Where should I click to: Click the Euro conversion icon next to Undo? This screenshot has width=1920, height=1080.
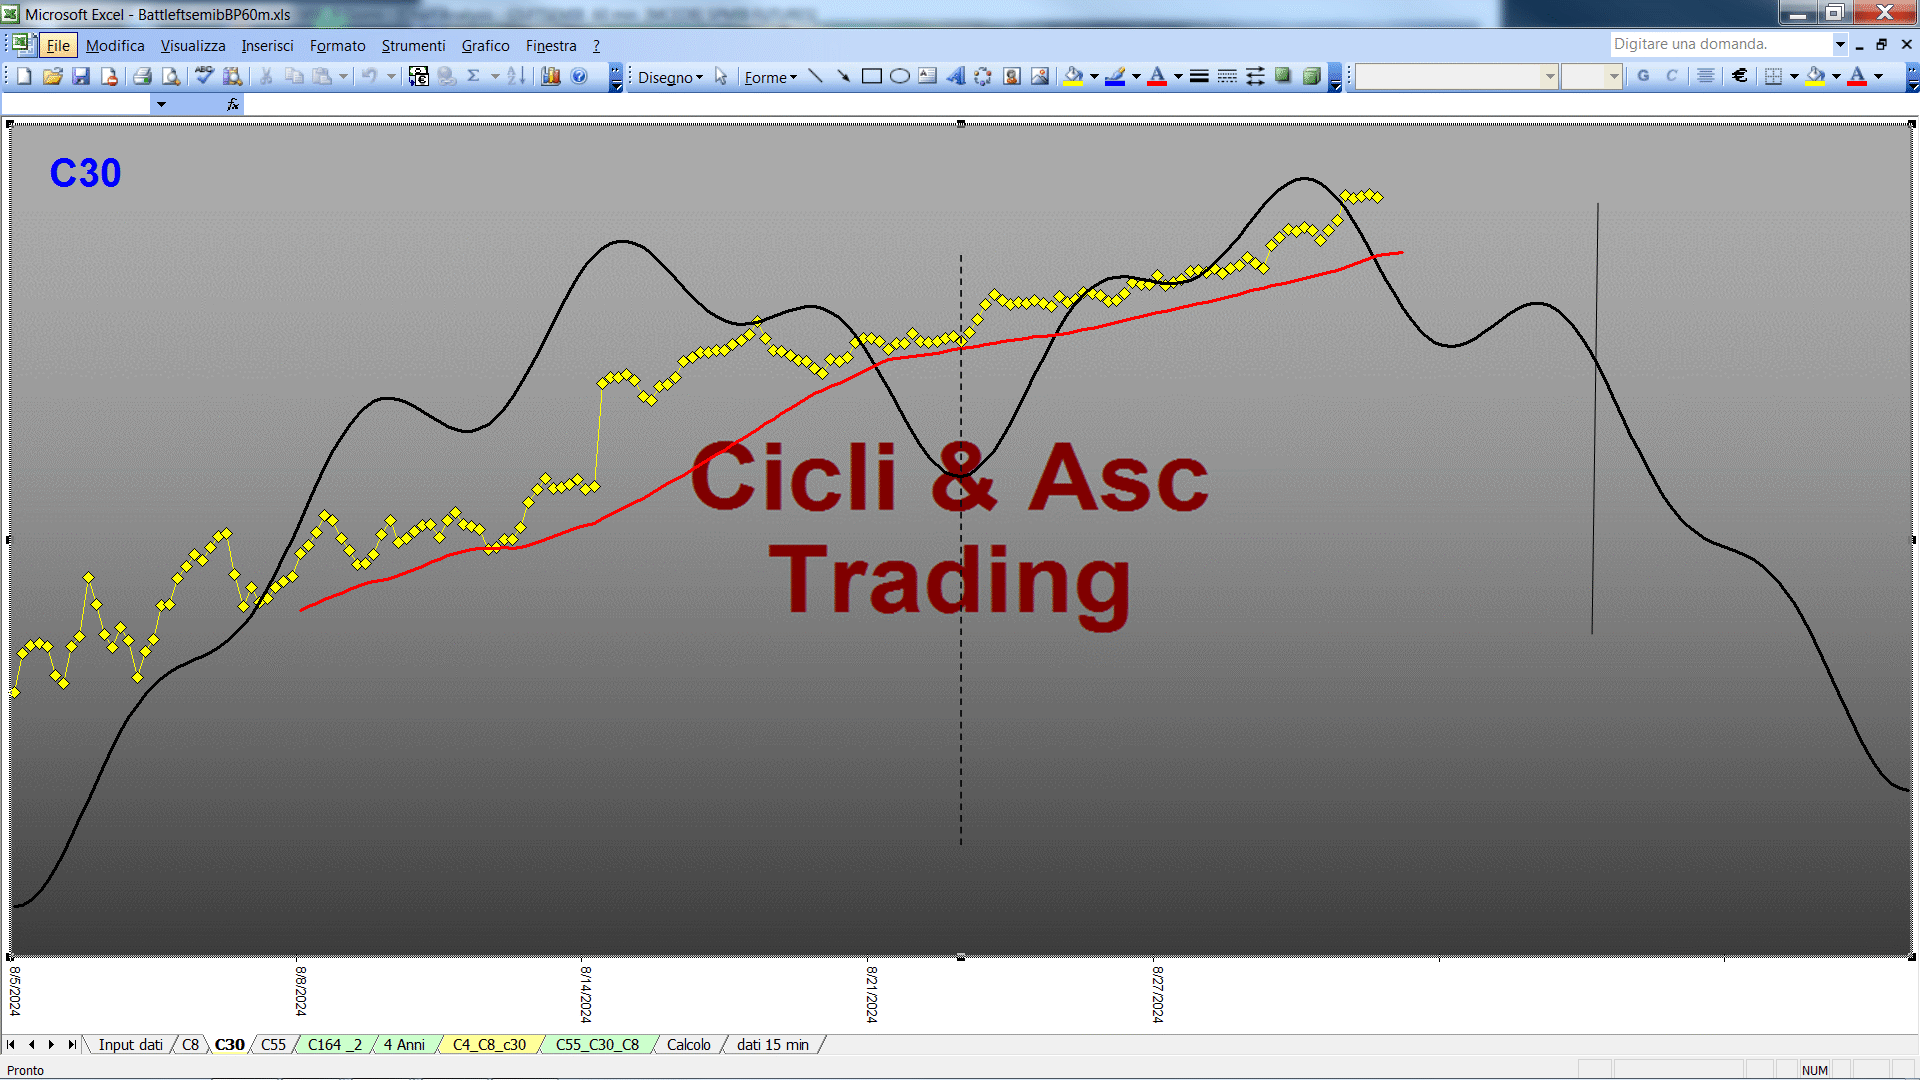(x=419, y=76)
